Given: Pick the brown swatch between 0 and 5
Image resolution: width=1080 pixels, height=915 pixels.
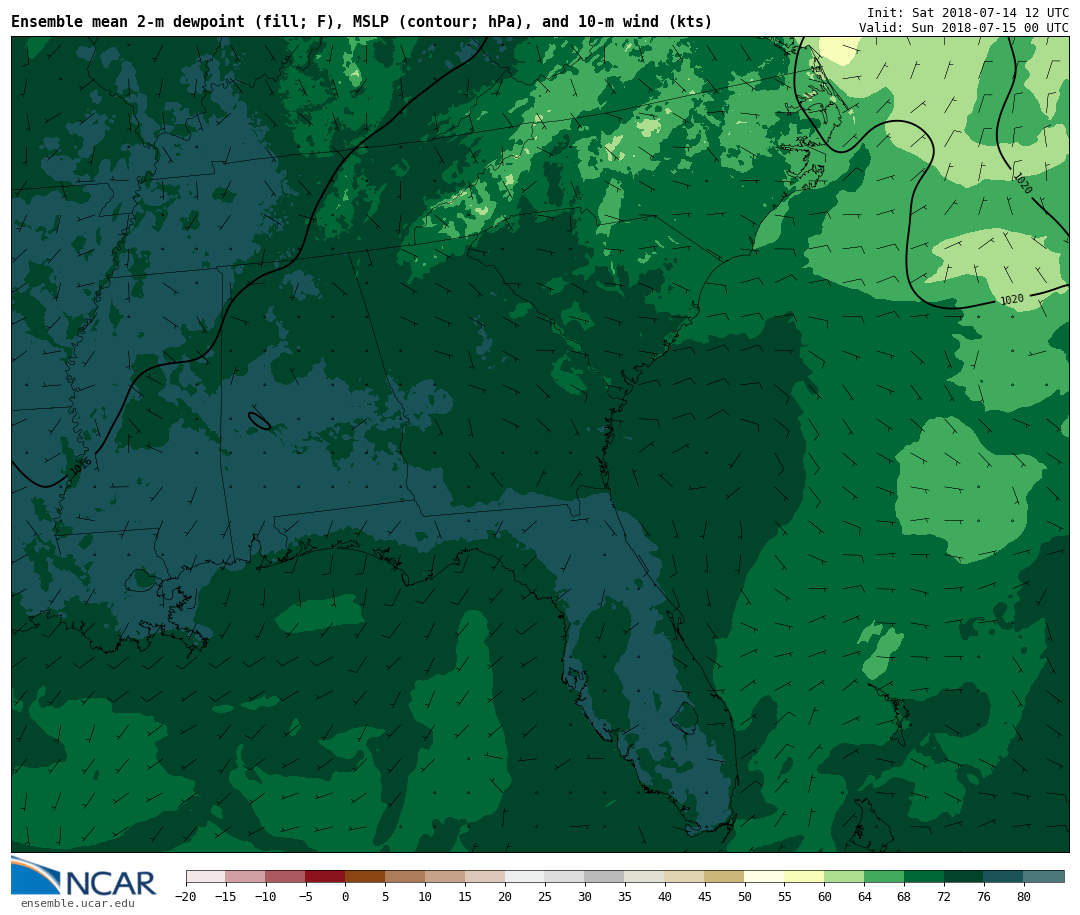Looking at the screenshot, I should pos(365,876).
